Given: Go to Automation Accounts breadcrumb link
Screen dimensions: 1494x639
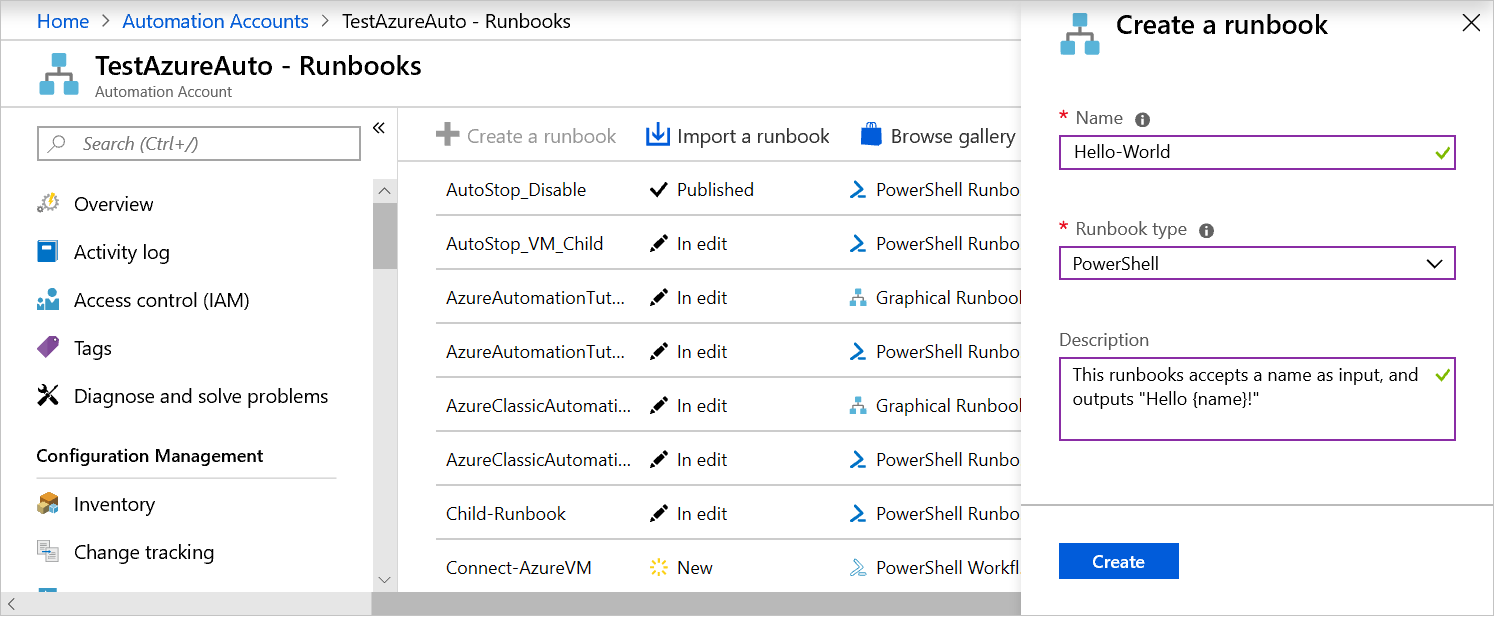Looking at the screenshot, I should [x=216, y=21].
